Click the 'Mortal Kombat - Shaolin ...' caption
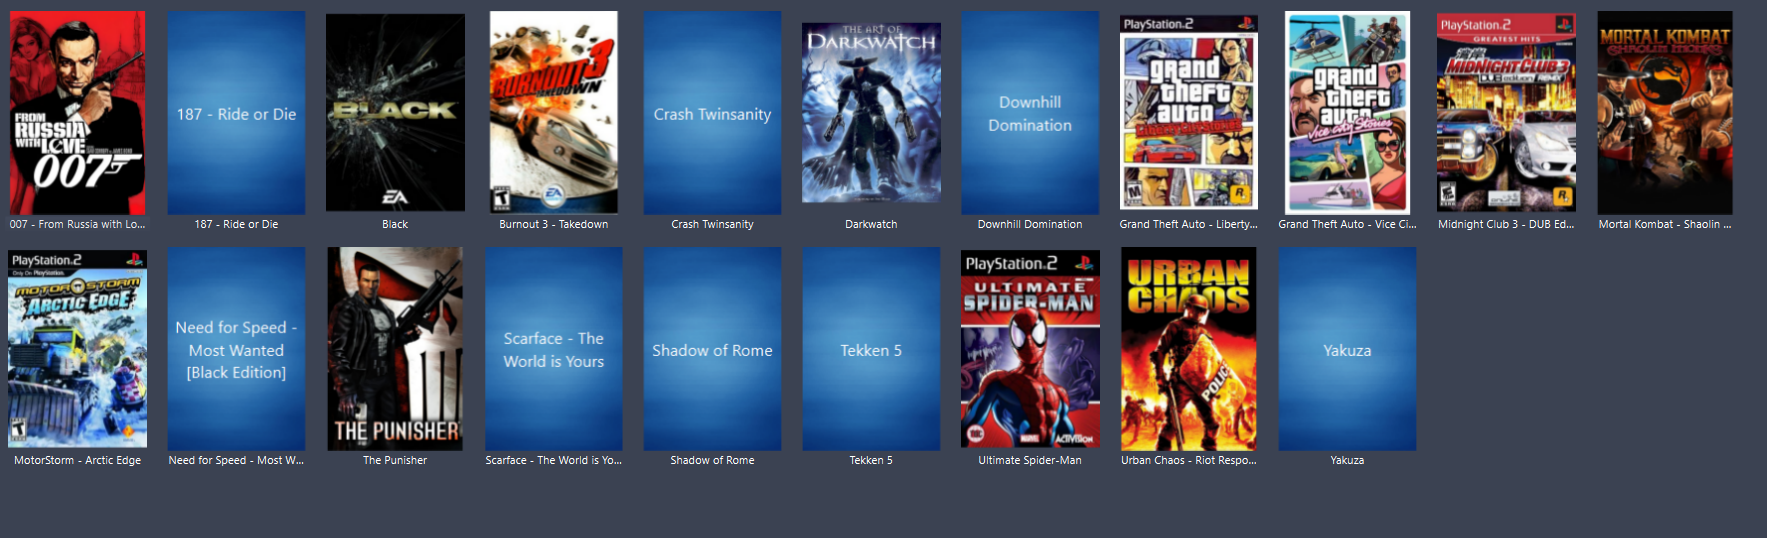Viewport: 1767px width, 538px height. (1665, 224)
